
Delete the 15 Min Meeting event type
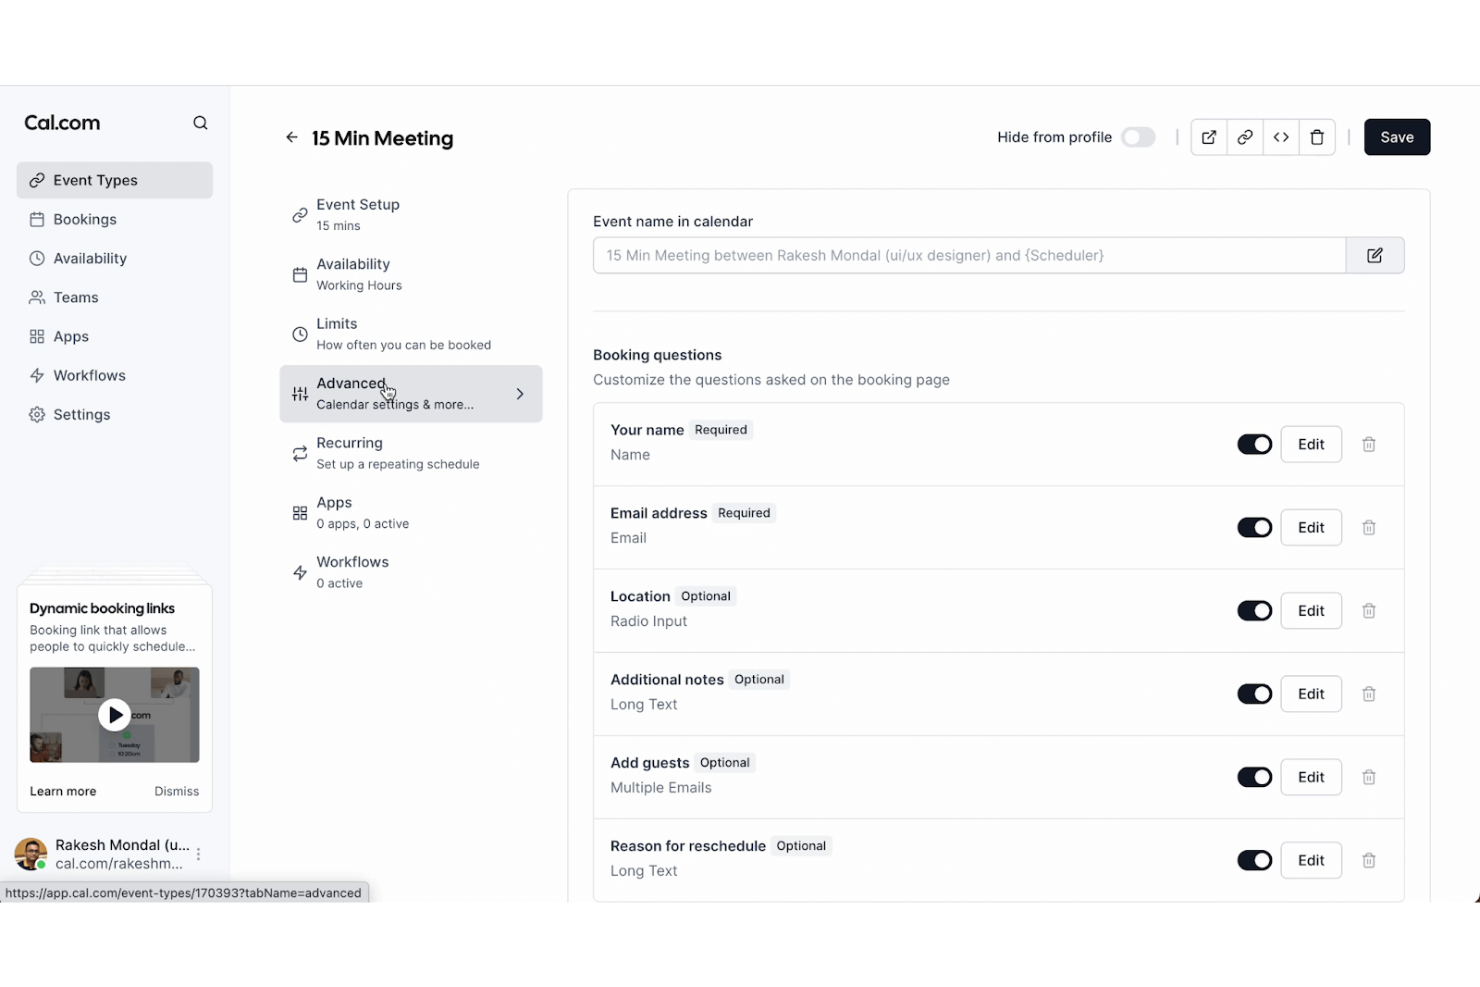coord(1317,137)
